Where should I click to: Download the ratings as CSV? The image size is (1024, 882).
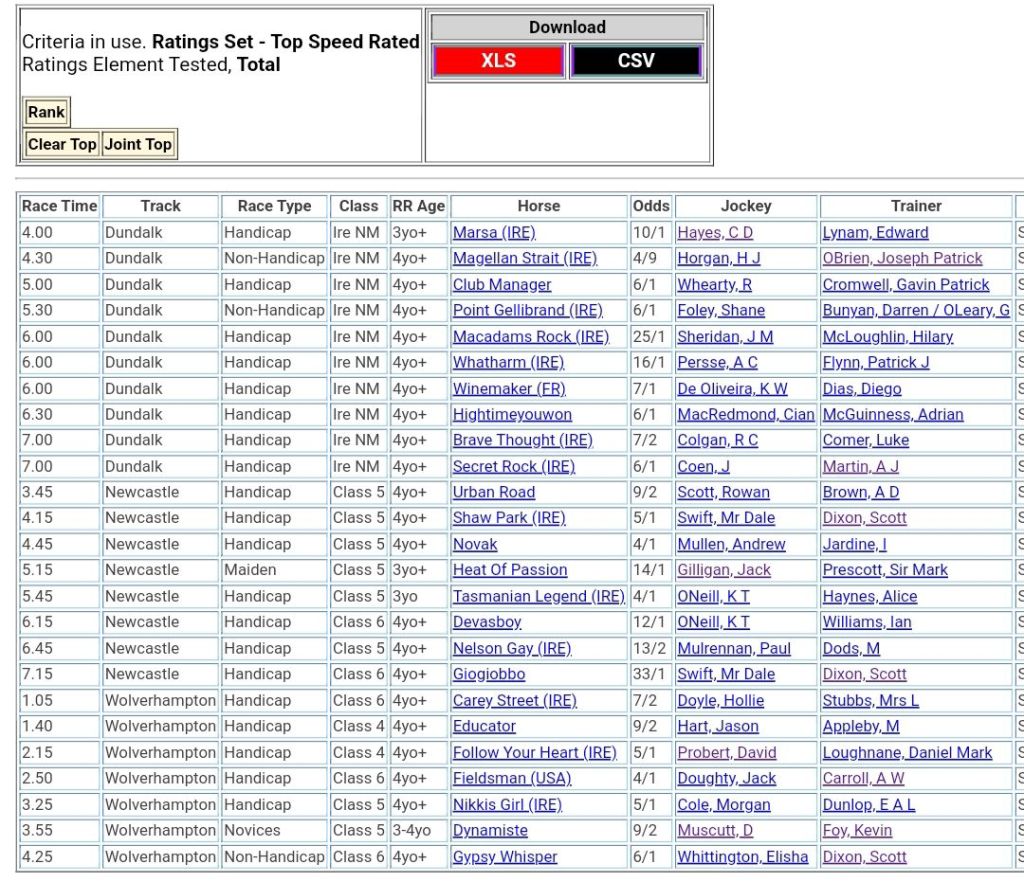[636, 61]
